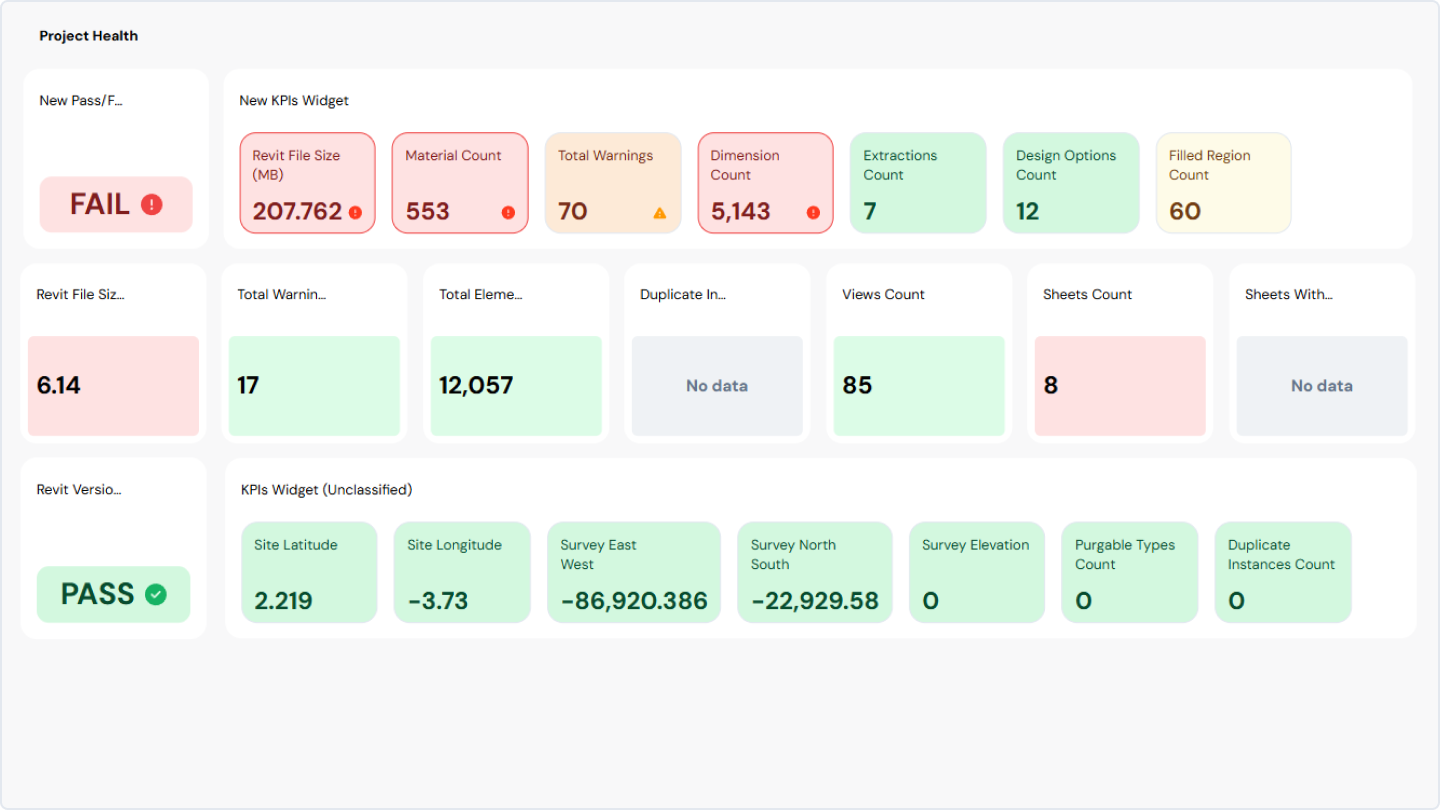Click the green checkmark icon on PASS badge
1440x810 pixels.
[155, 594]
